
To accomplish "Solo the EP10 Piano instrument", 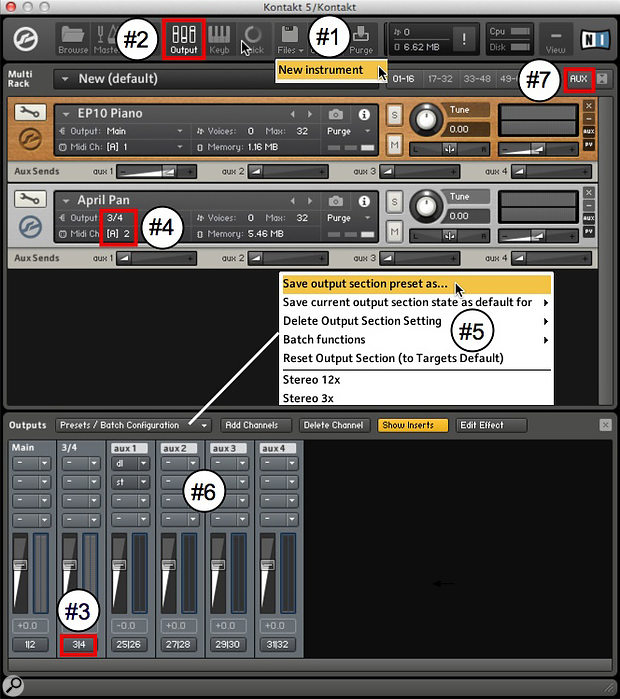I will [394, 115].
